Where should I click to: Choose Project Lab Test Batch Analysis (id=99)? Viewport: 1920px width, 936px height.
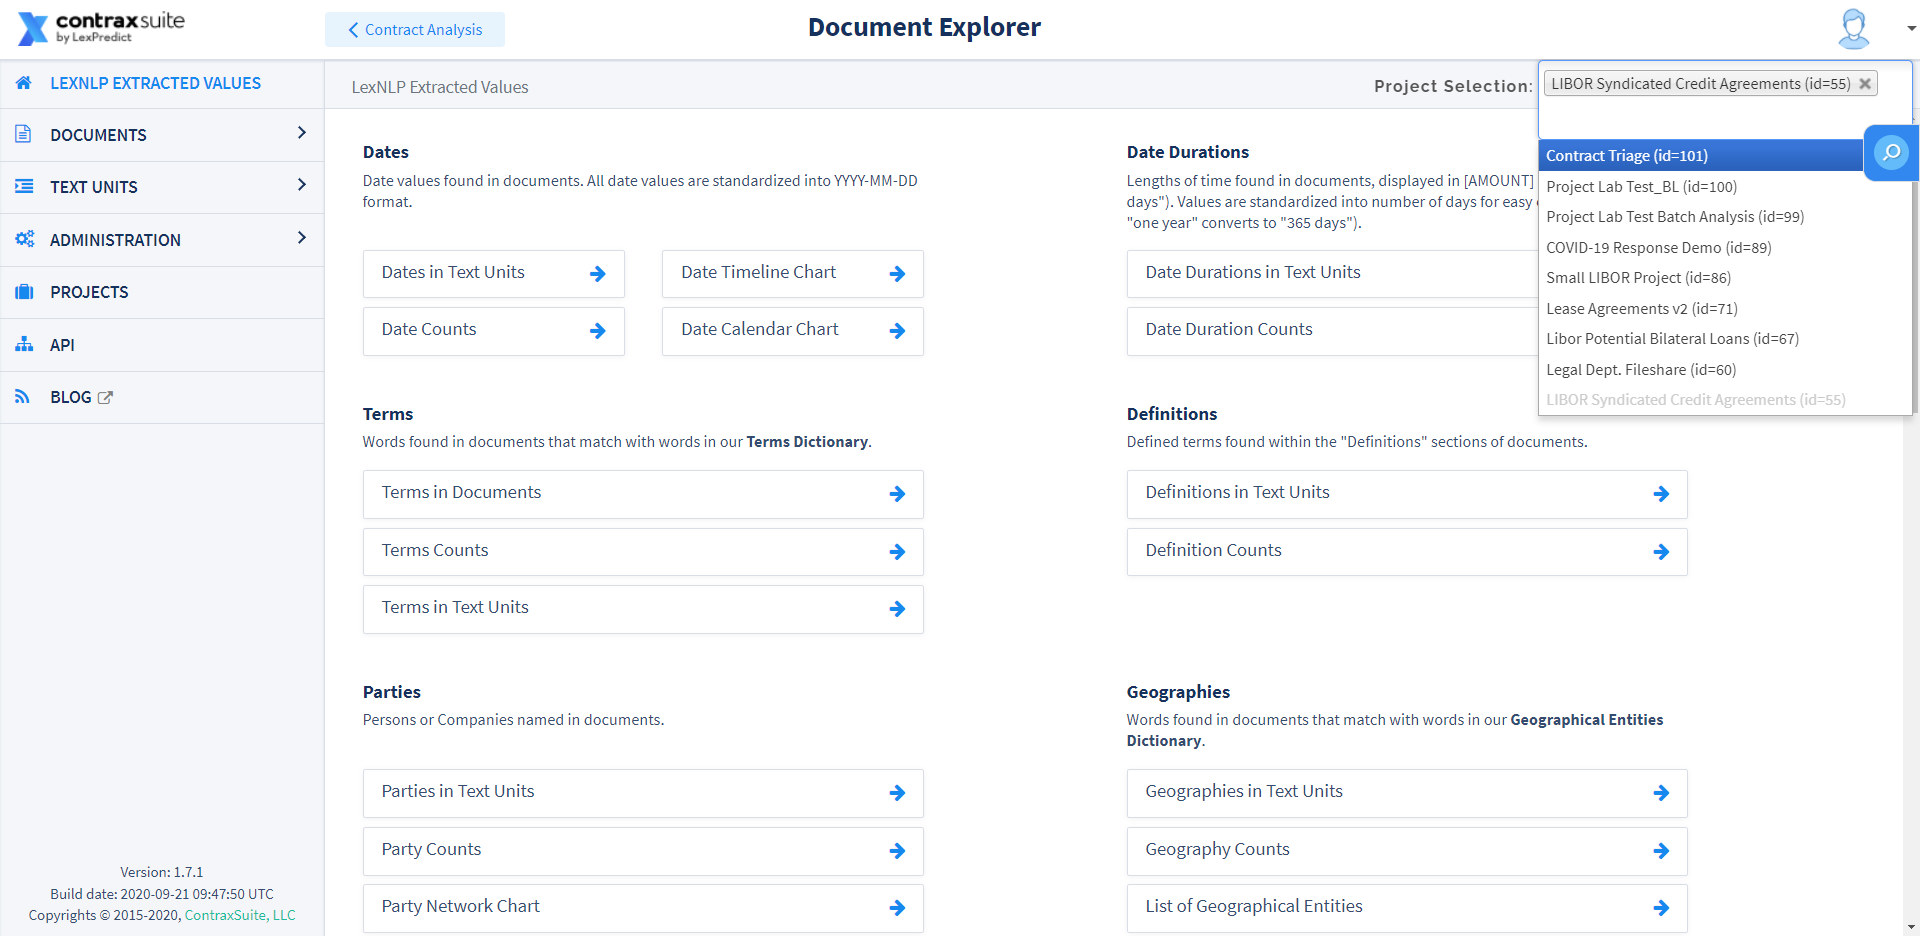click(x=1724, y=217)
